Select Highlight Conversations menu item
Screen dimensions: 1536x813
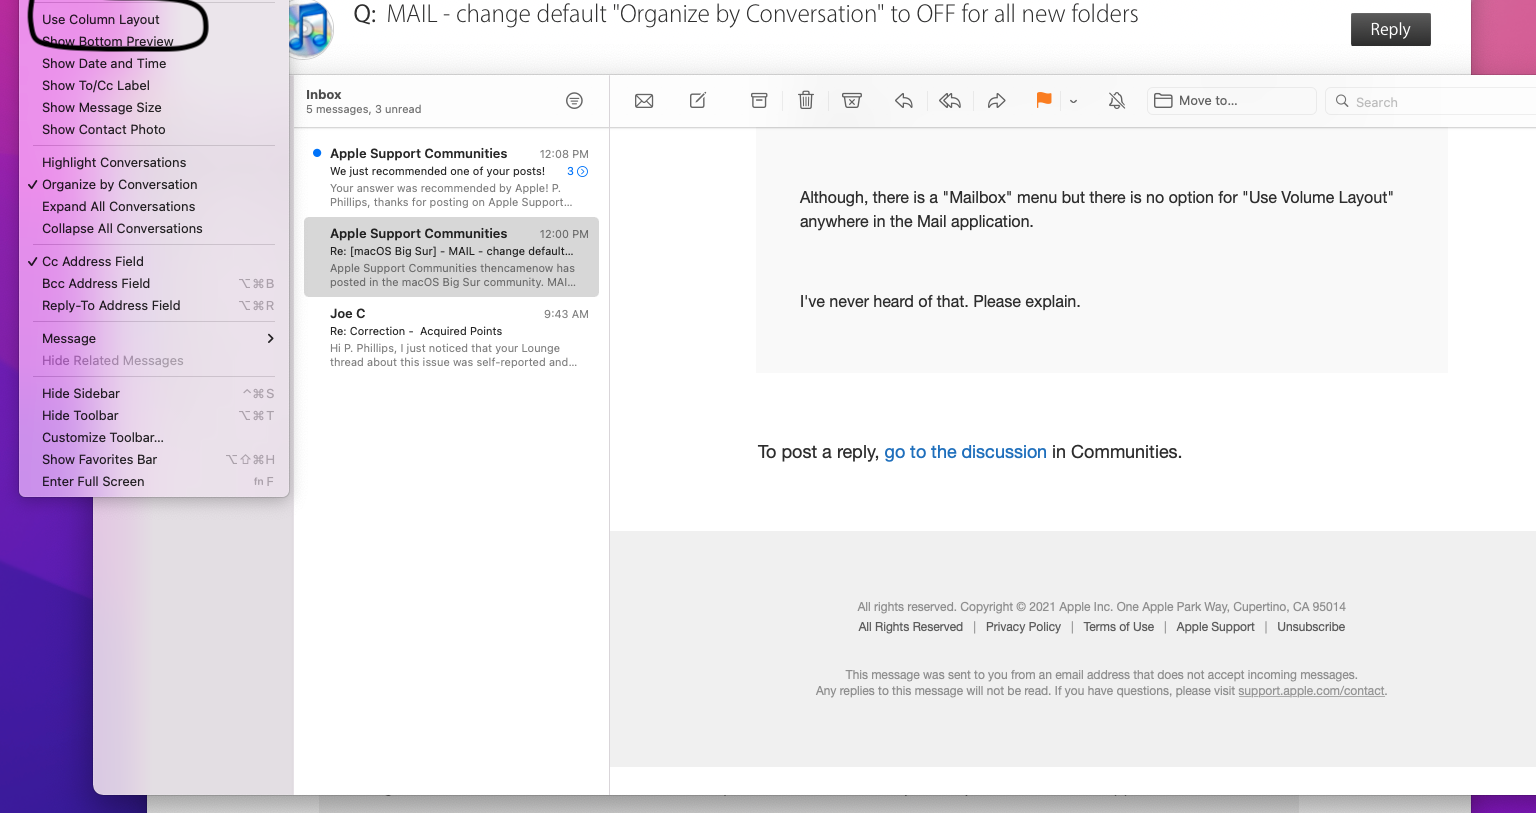114,162
